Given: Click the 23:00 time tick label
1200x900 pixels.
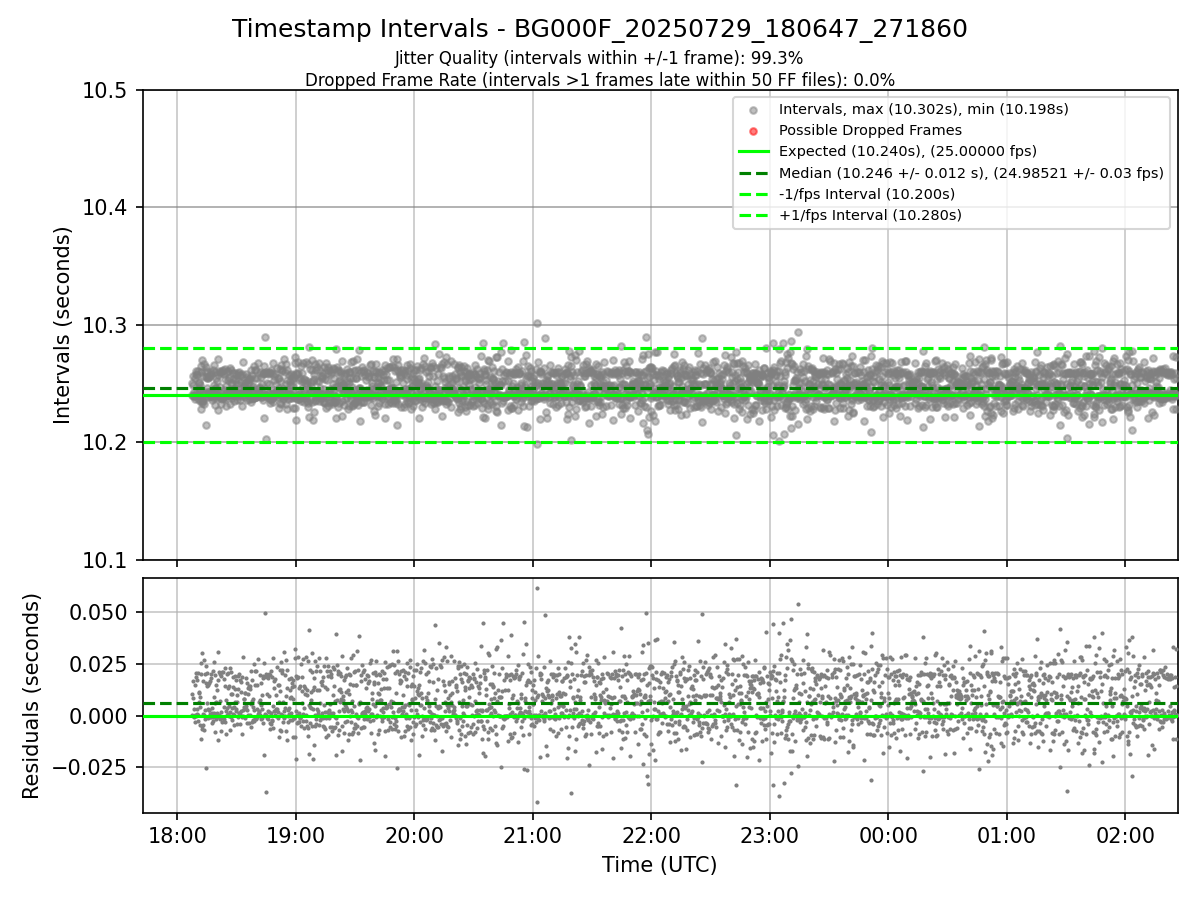Looking at the screenshot, I should click(x=769, y=834).
